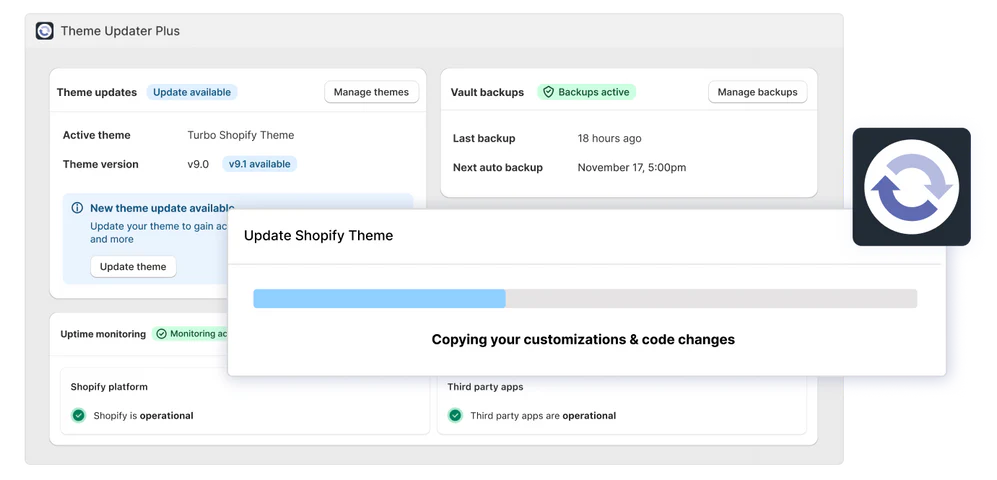Click the green check beside Third party apps
The height and width of the screenshot is (480, 997).
(x=455, y=416)
